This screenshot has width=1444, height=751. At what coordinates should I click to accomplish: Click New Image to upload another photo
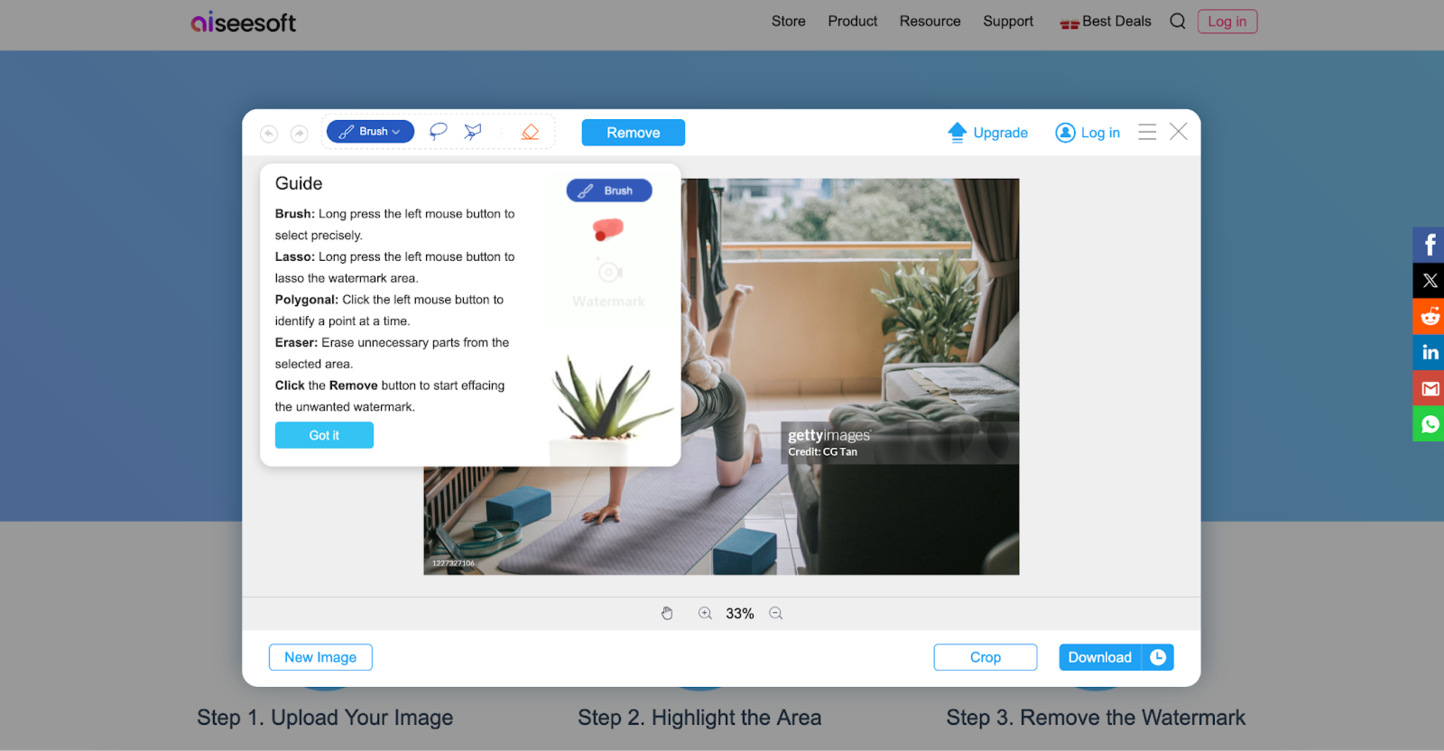pyautogui.click(x=320, y=657)
